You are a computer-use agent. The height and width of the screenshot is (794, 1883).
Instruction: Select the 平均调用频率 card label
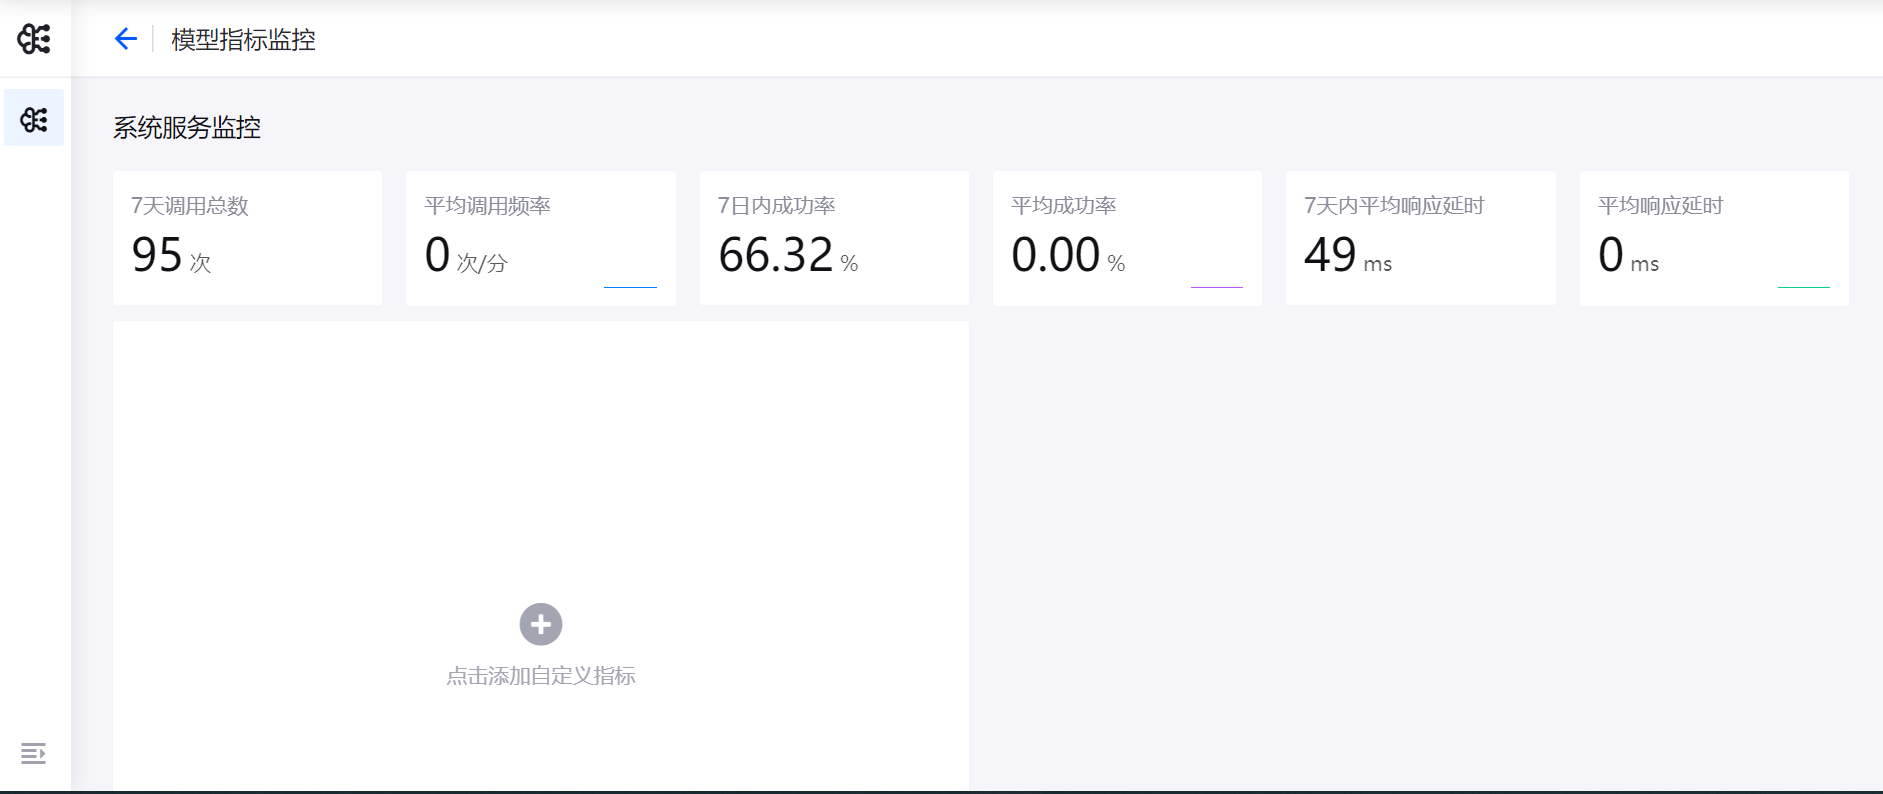tap(487, 206)
